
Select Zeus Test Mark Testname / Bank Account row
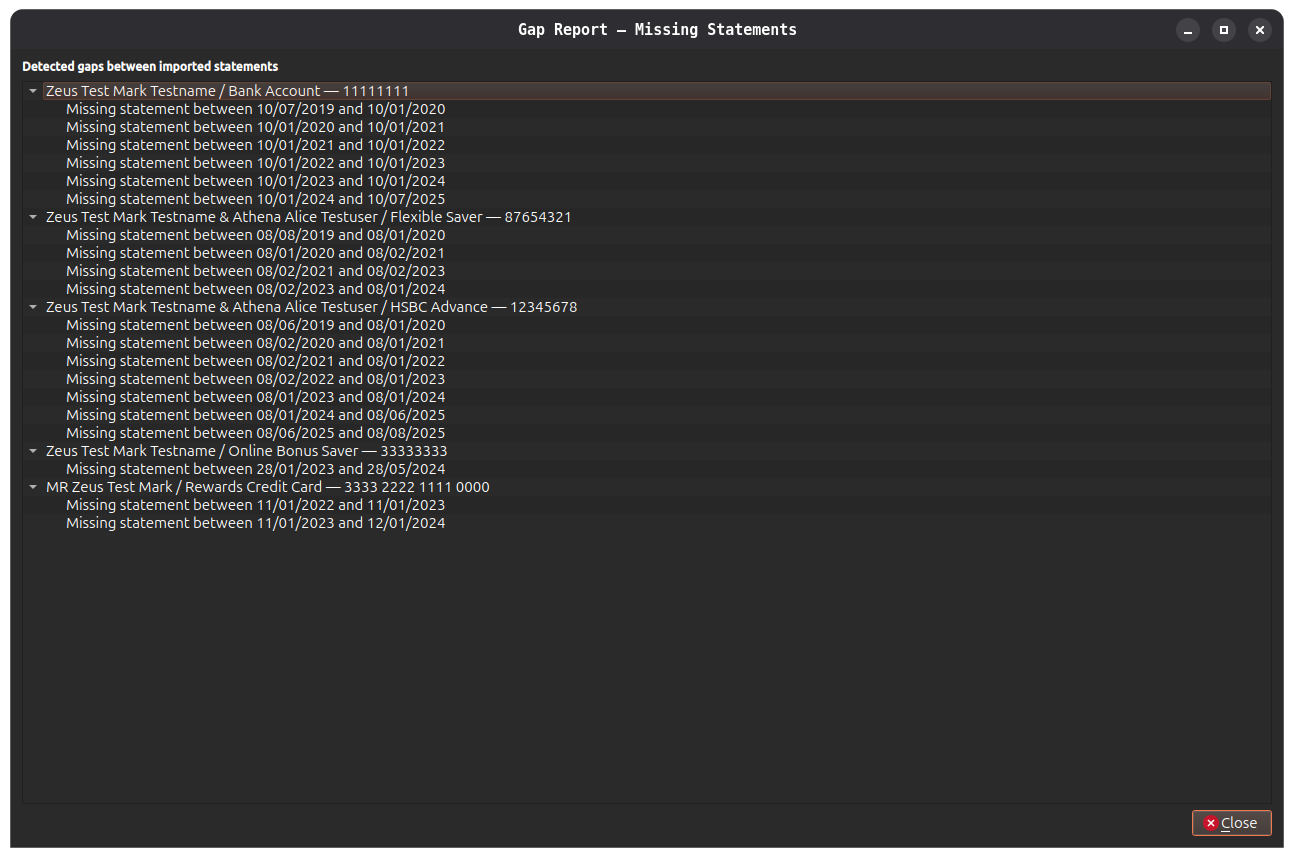(657, 91)
